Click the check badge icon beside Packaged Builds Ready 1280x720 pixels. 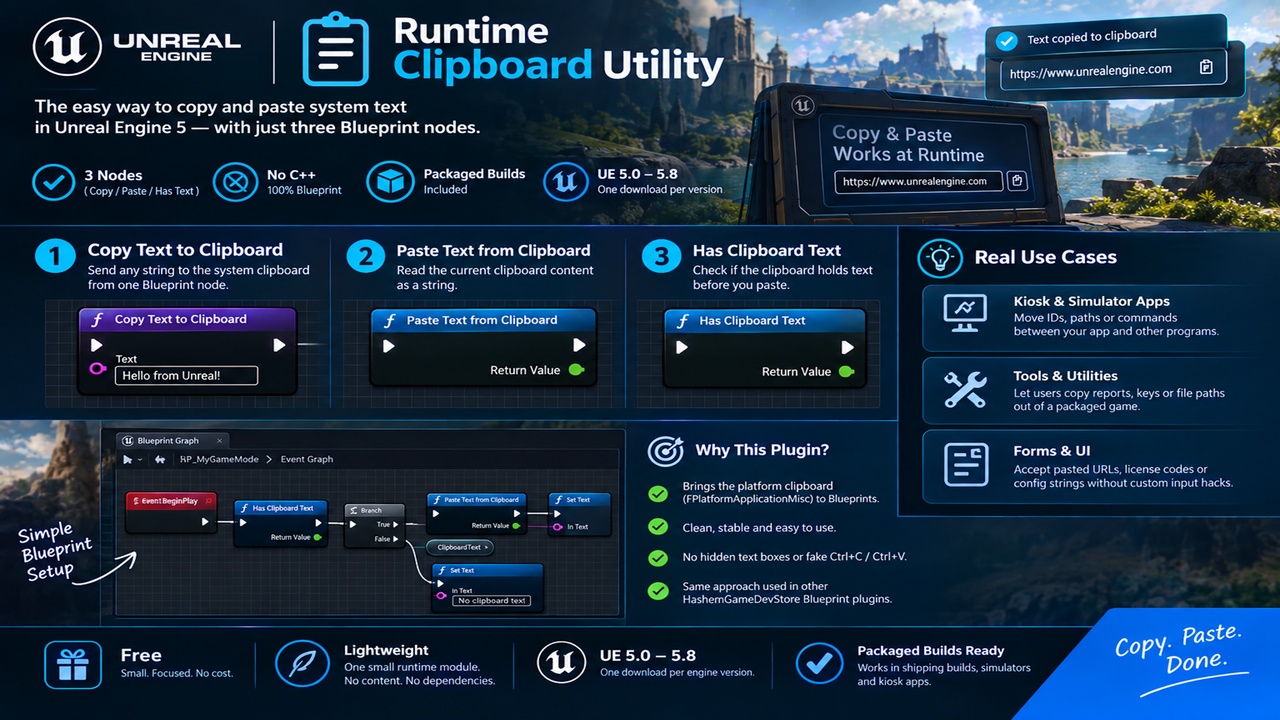point(821,664)
